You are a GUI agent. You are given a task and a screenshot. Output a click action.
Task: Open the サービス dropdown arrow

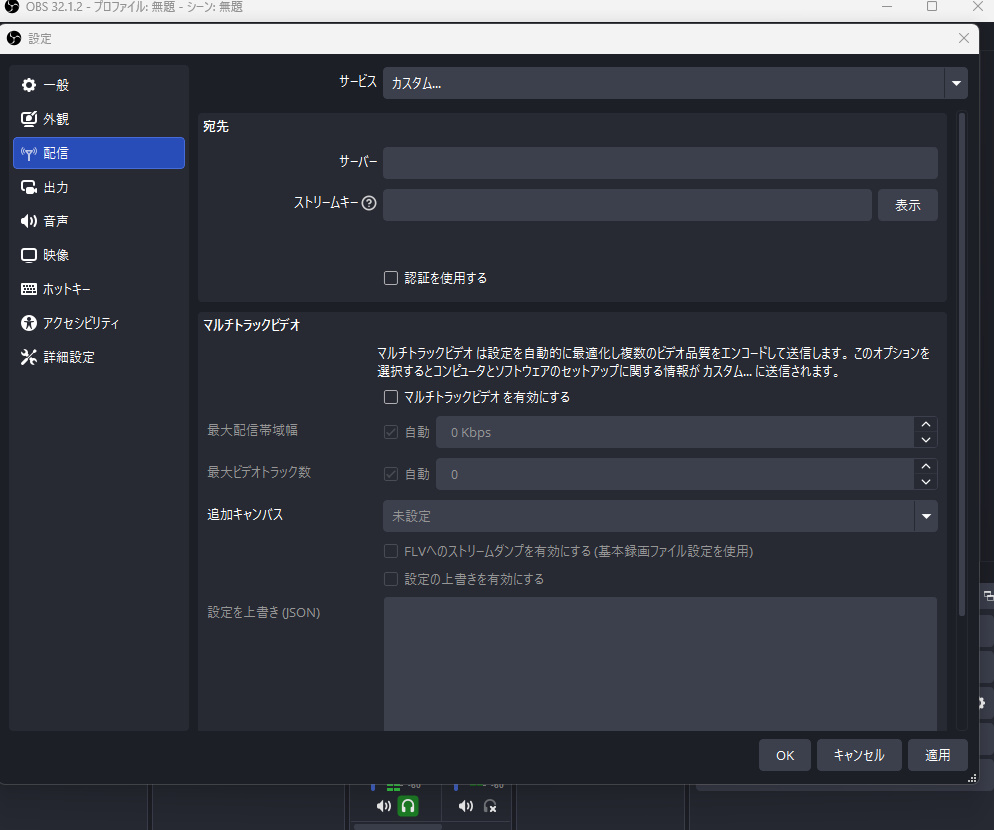click(x=956, y=83)
